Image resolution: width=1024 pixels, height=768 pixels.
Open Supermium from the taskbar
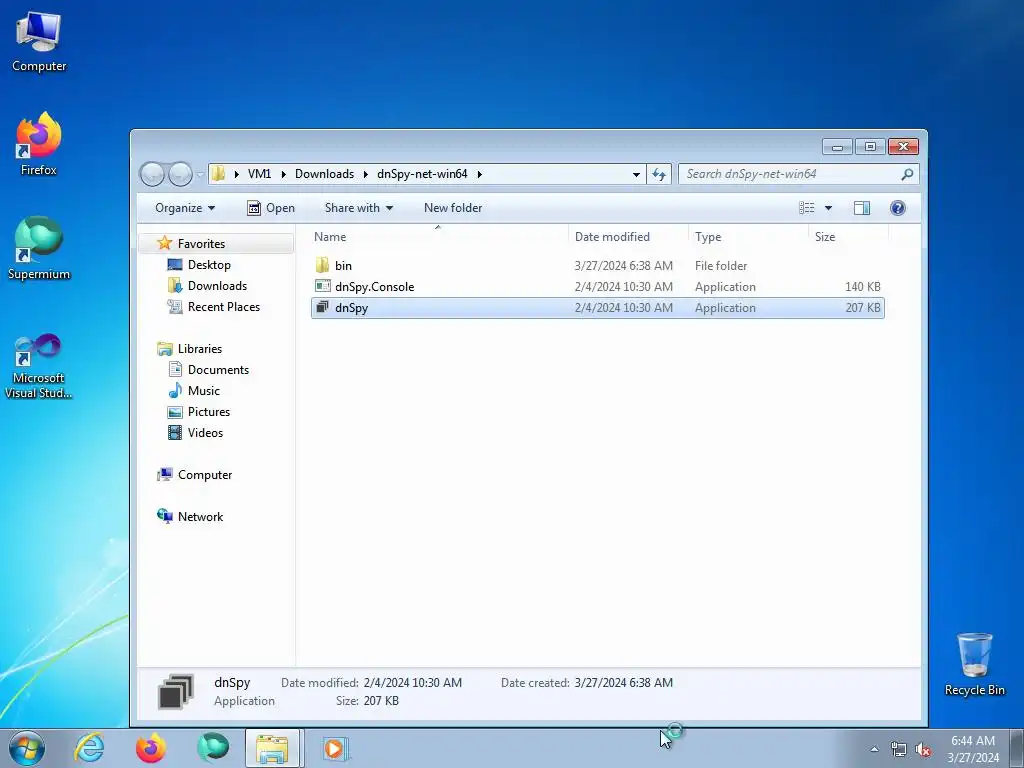[x=212, y=748]
